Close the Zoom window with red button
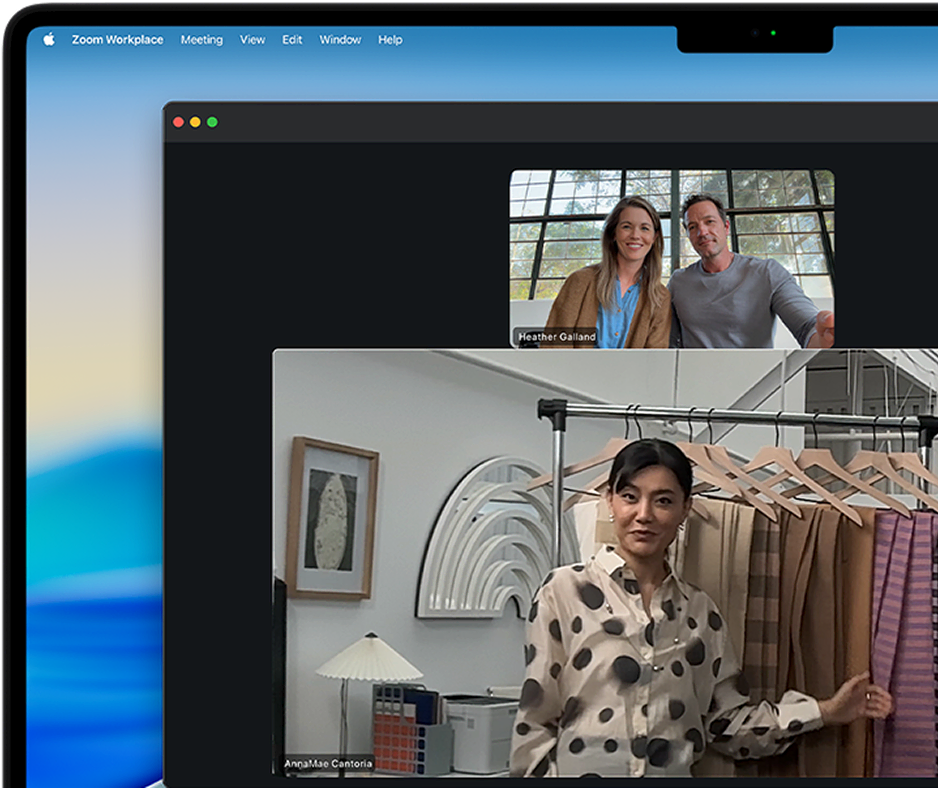Viewport: 938px width, 788px height. 178,122
